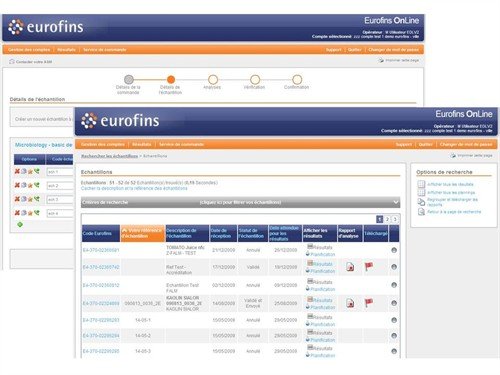This screenshot has height=375, width=500.
Task: Open Gestion des comptes menu in front window
Action: [103, 144]
